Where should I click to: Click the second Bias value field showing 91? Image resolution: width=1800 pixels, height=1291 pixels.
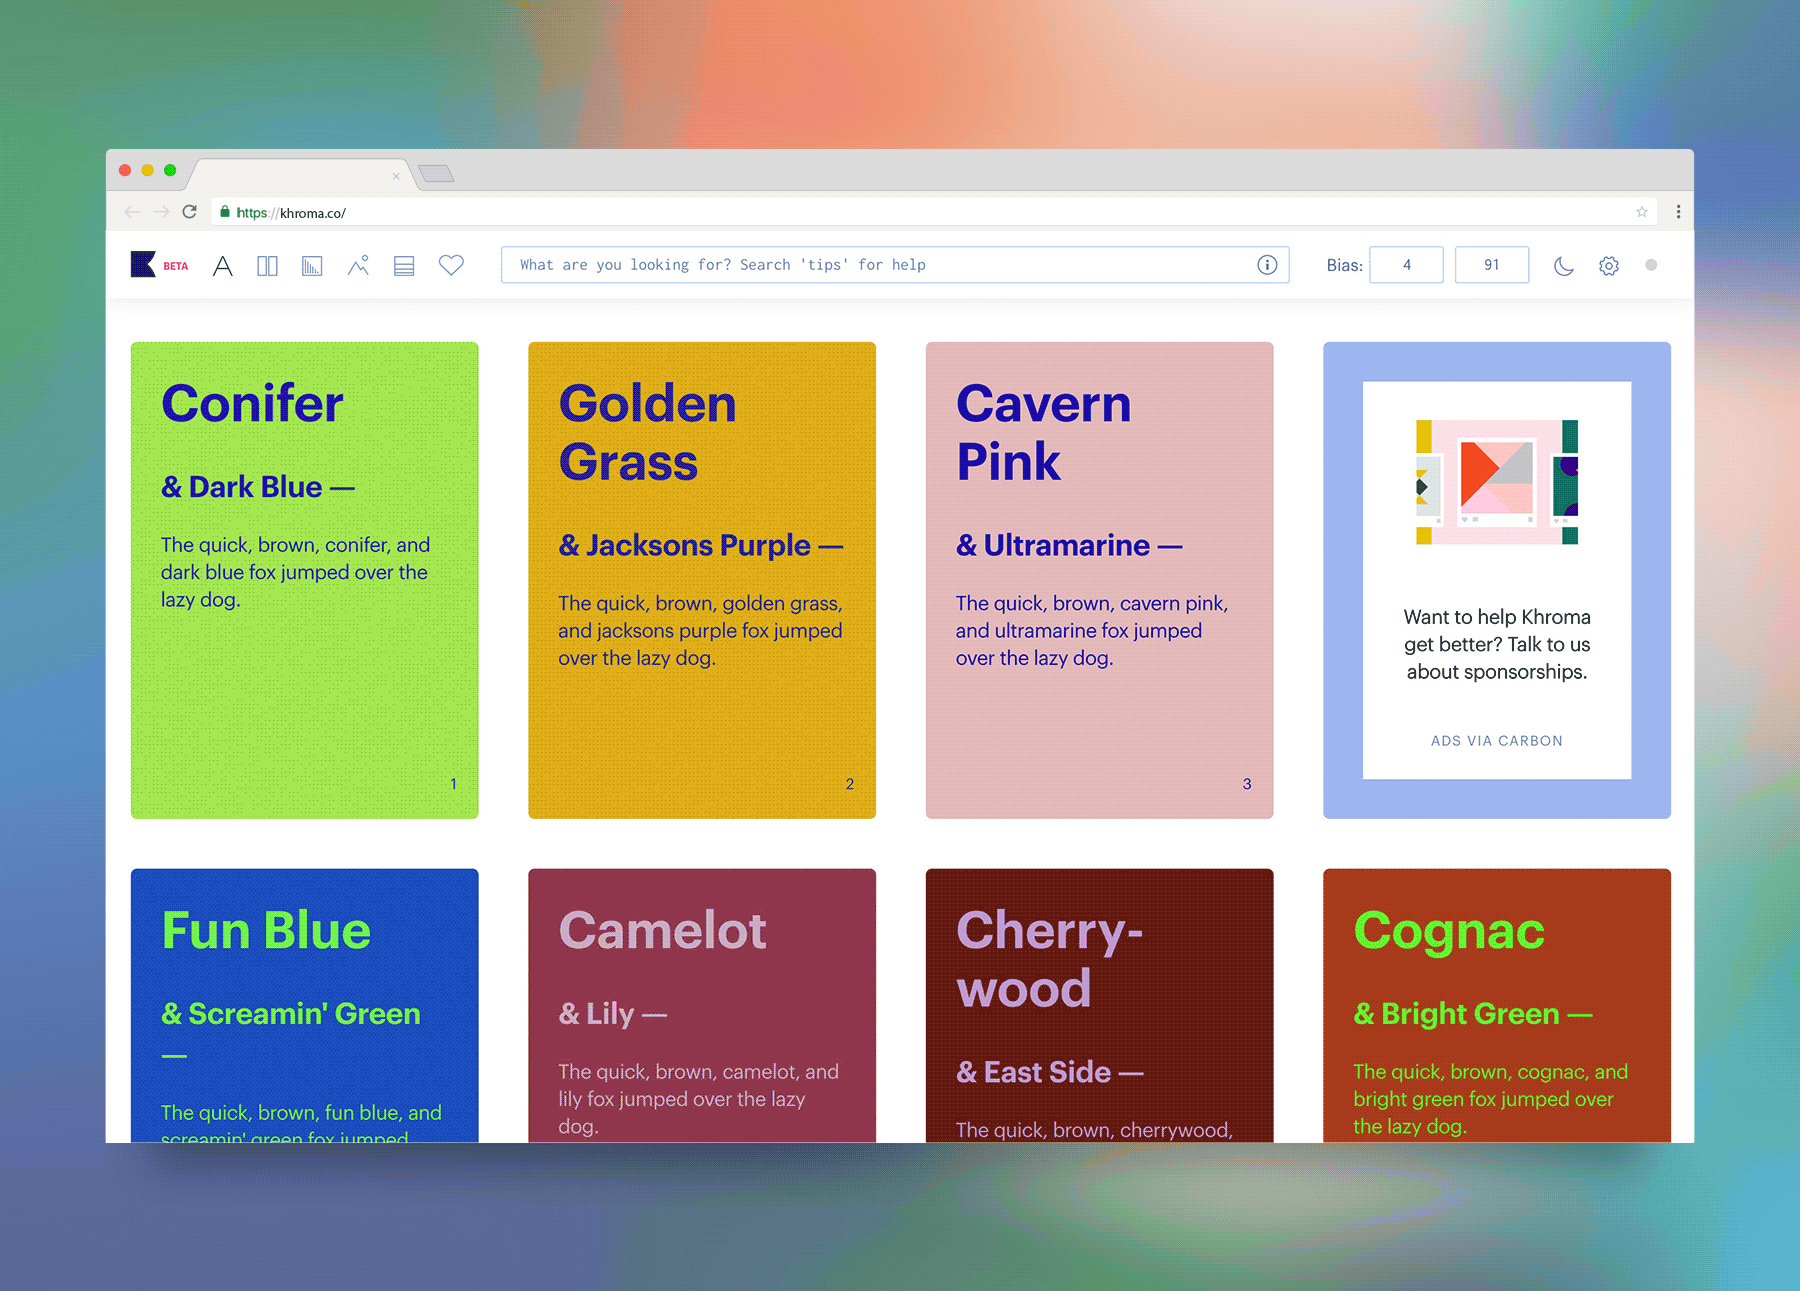[1491, 265]
